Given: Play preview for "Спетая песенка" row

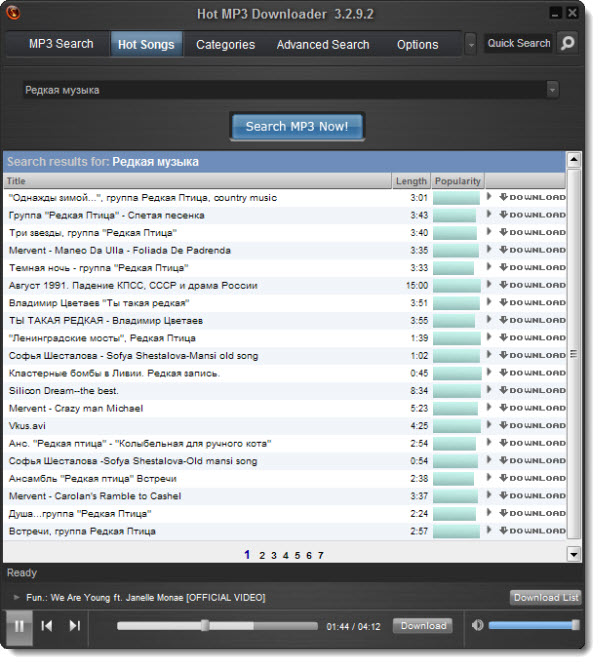Looking at the screenshot, I should click(489, 214).
